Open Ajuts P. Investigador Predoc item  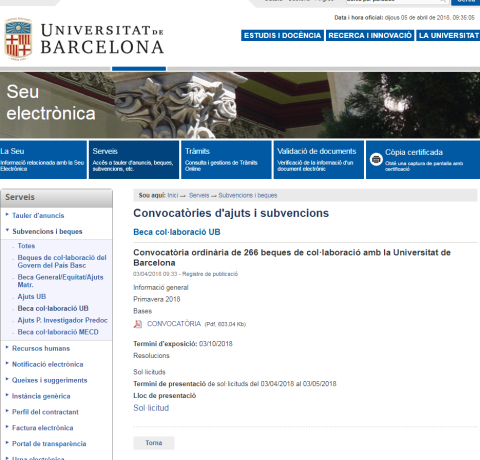point(63,320)
